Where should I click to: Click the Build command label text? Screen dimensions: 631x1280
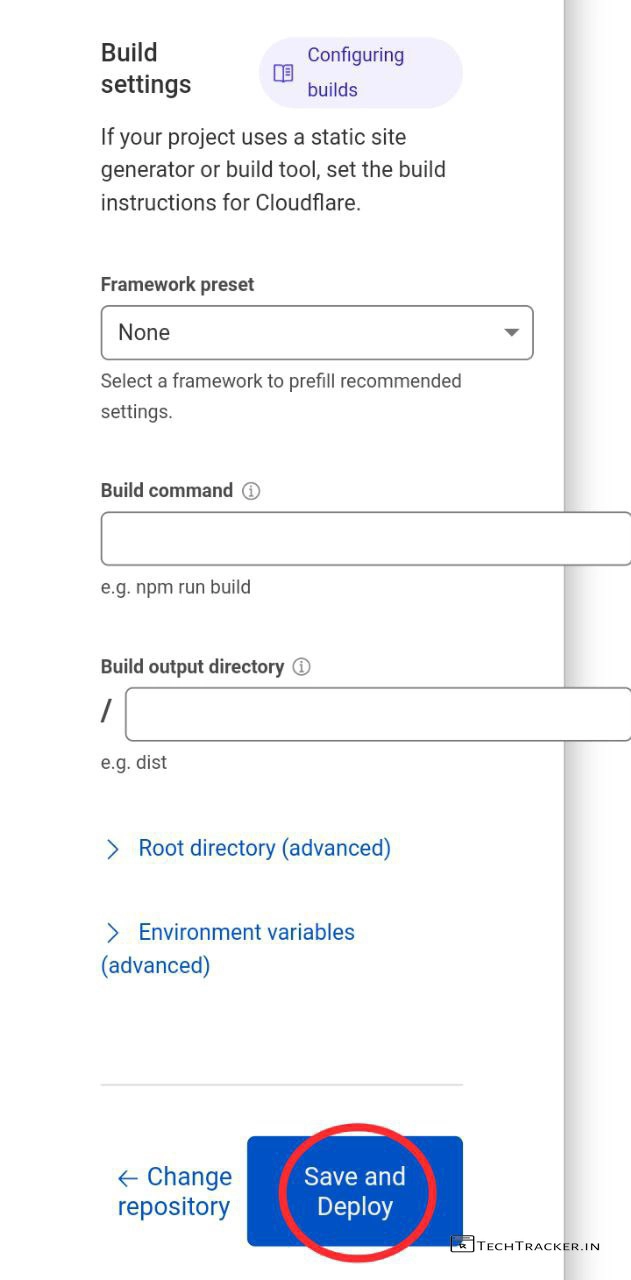(x=166, y=491)
